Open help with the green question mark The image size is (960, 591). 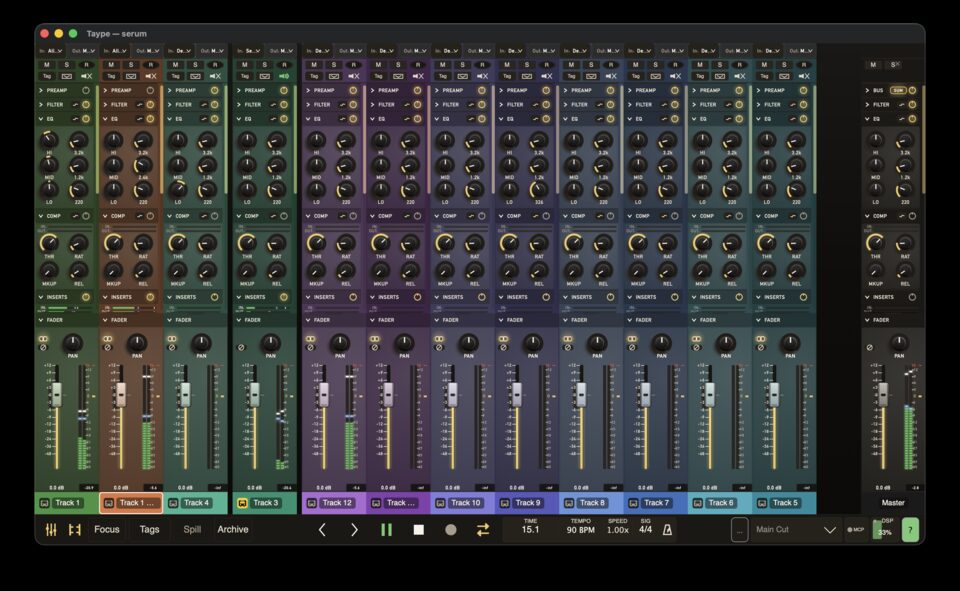point(910,530)
